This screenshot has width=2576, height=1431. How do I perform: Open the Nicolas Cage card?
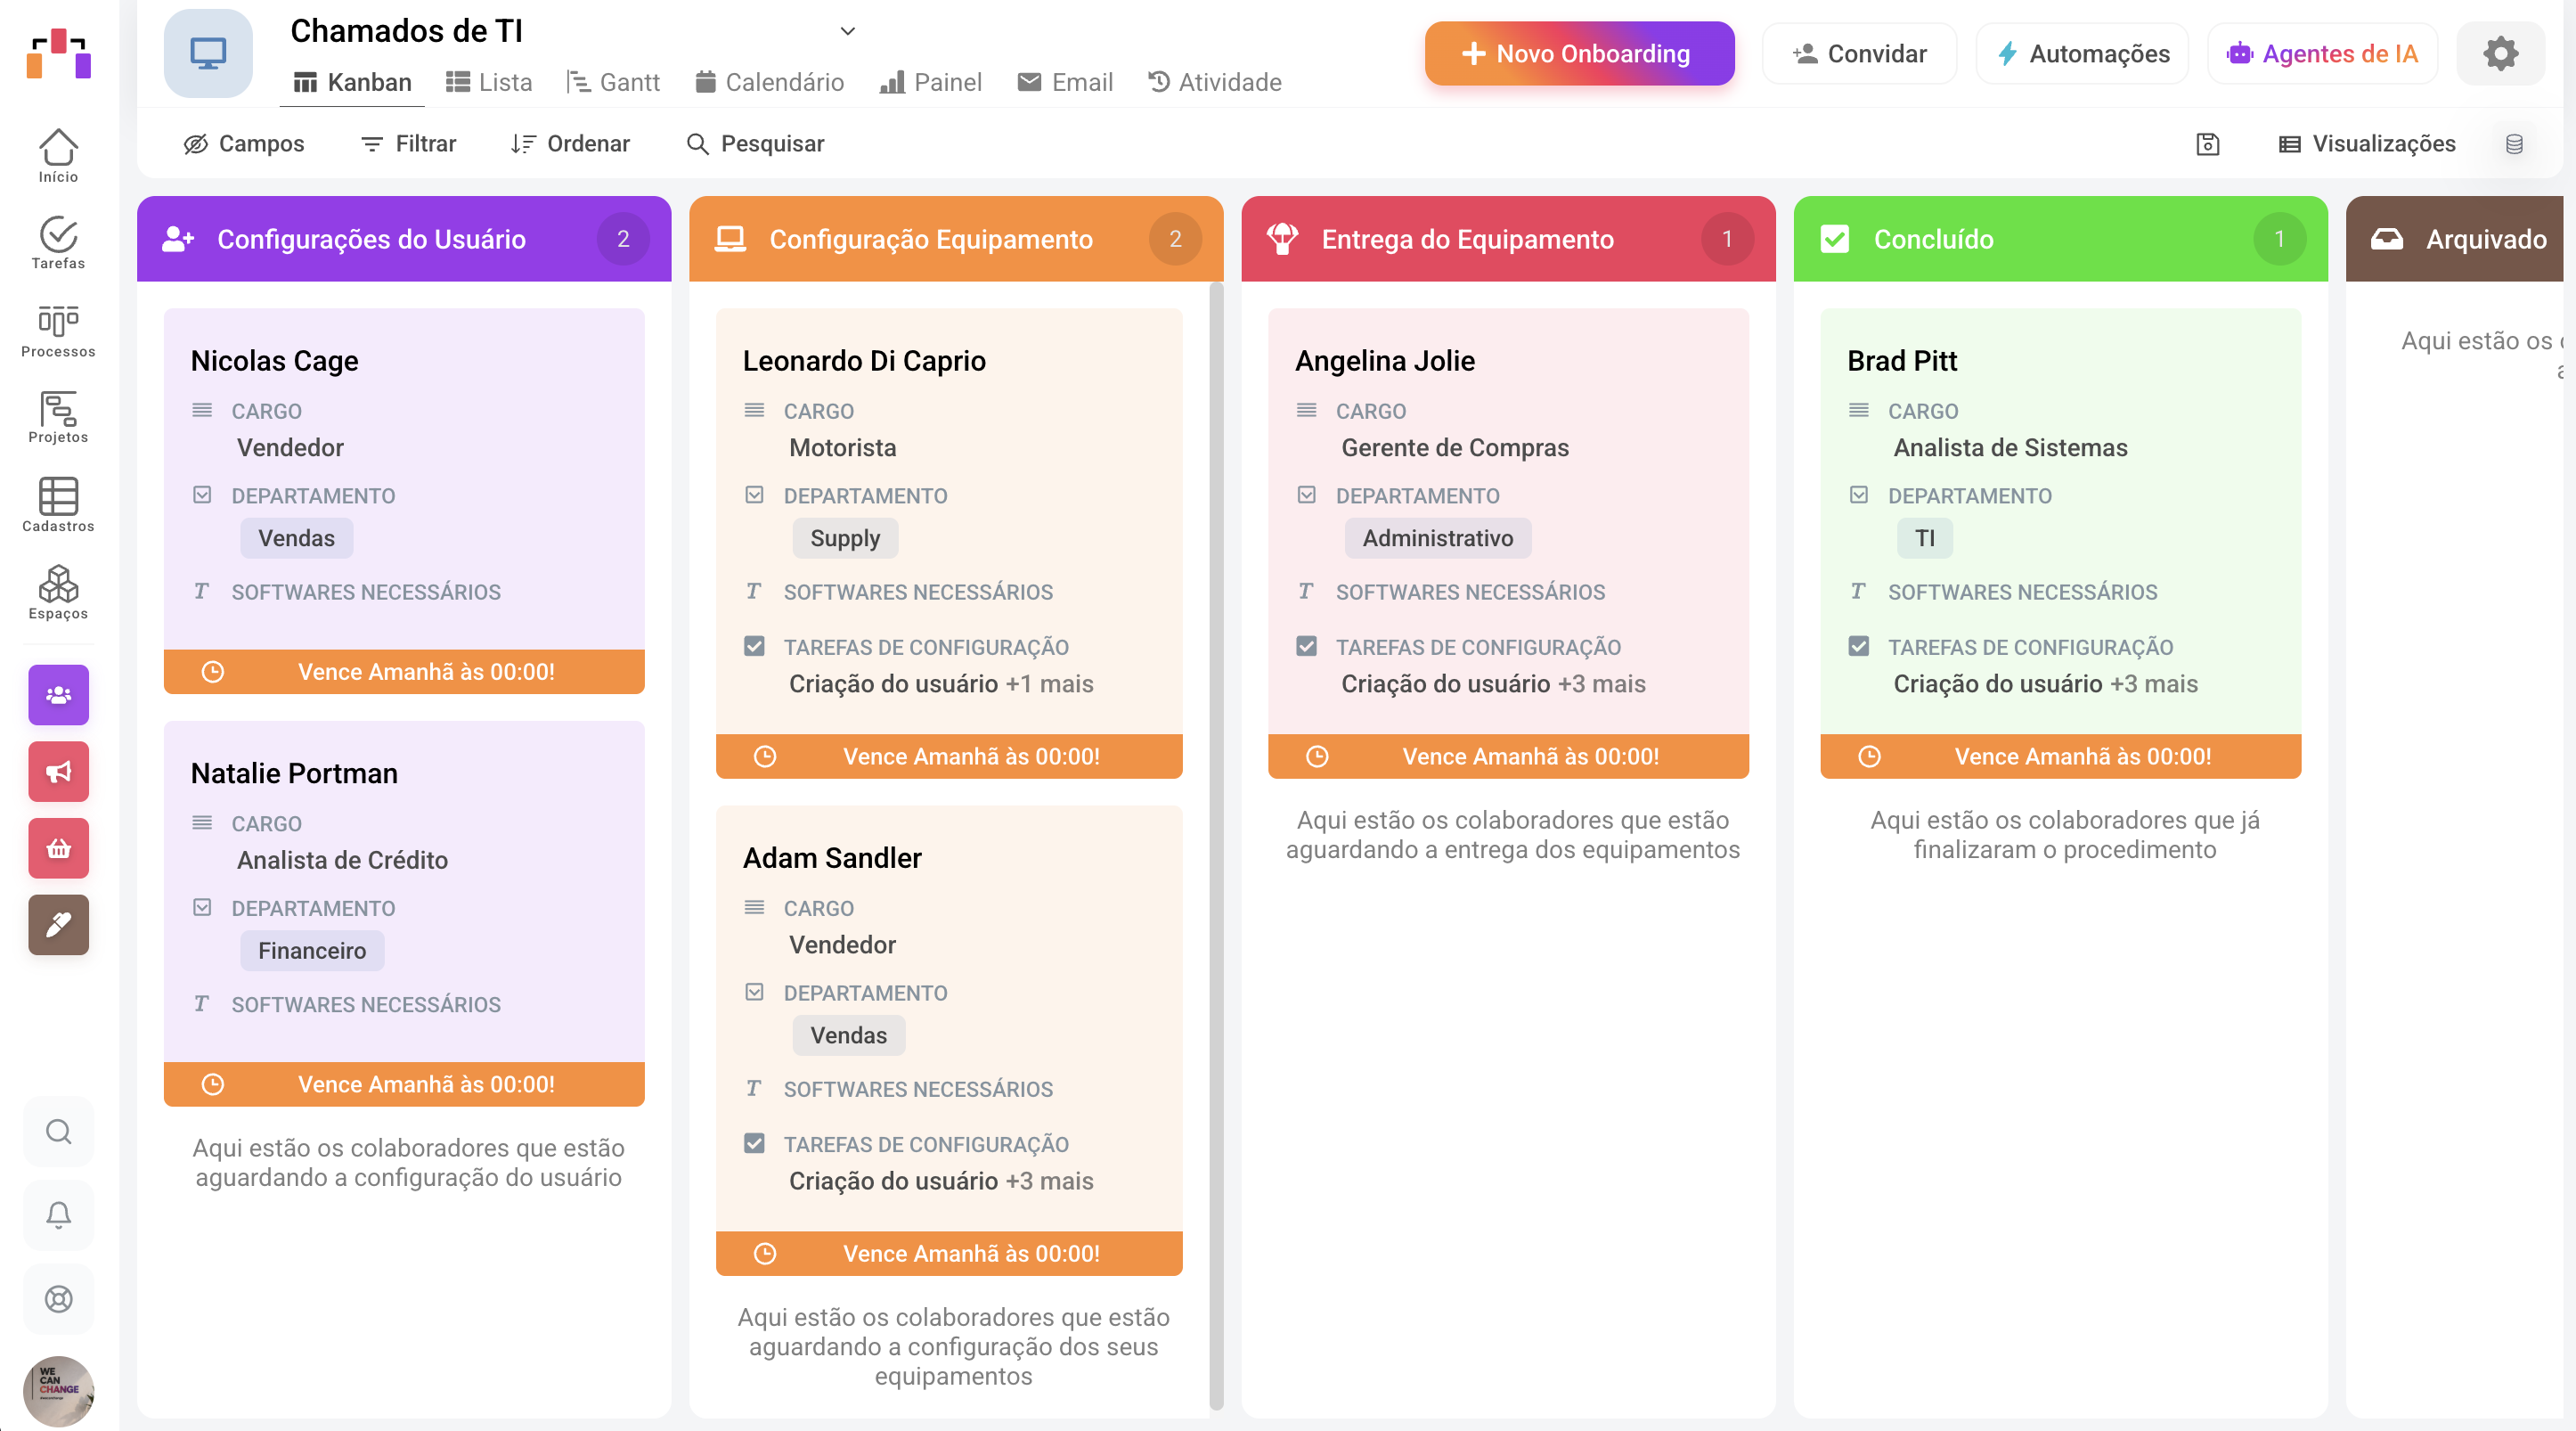tap(404, 500)
